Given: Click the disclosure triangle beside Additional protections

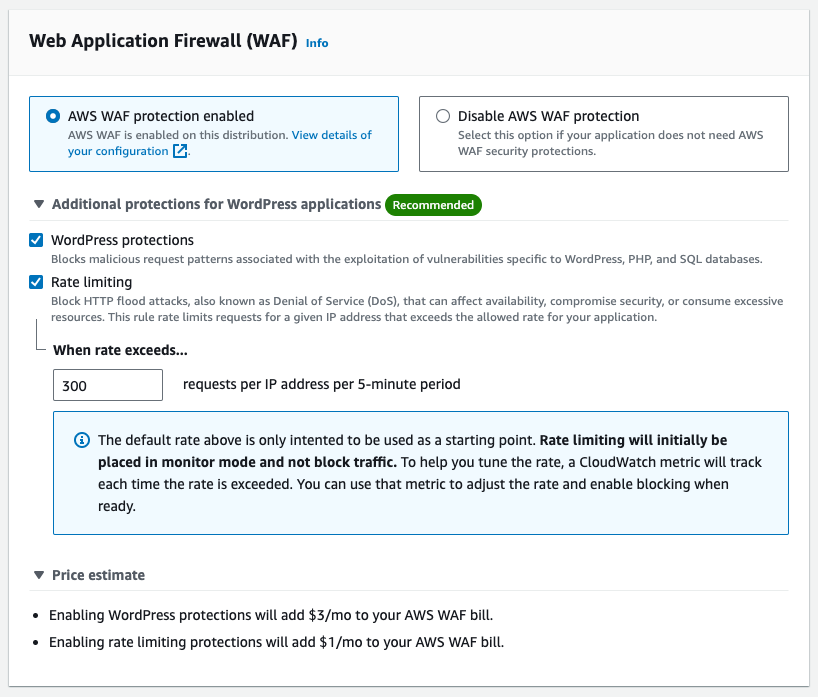Looking at the screenshot, I should (x=38, y=203).
